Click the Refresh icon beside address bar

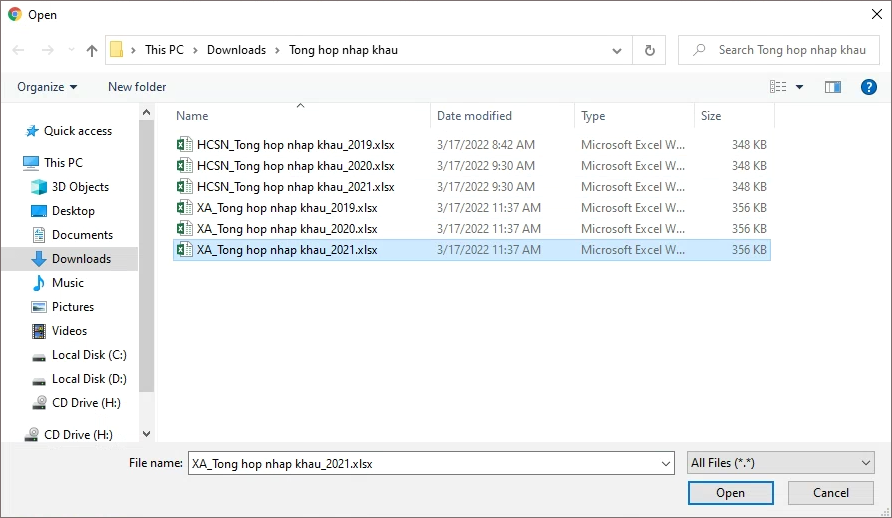click(x=650, y=50)
